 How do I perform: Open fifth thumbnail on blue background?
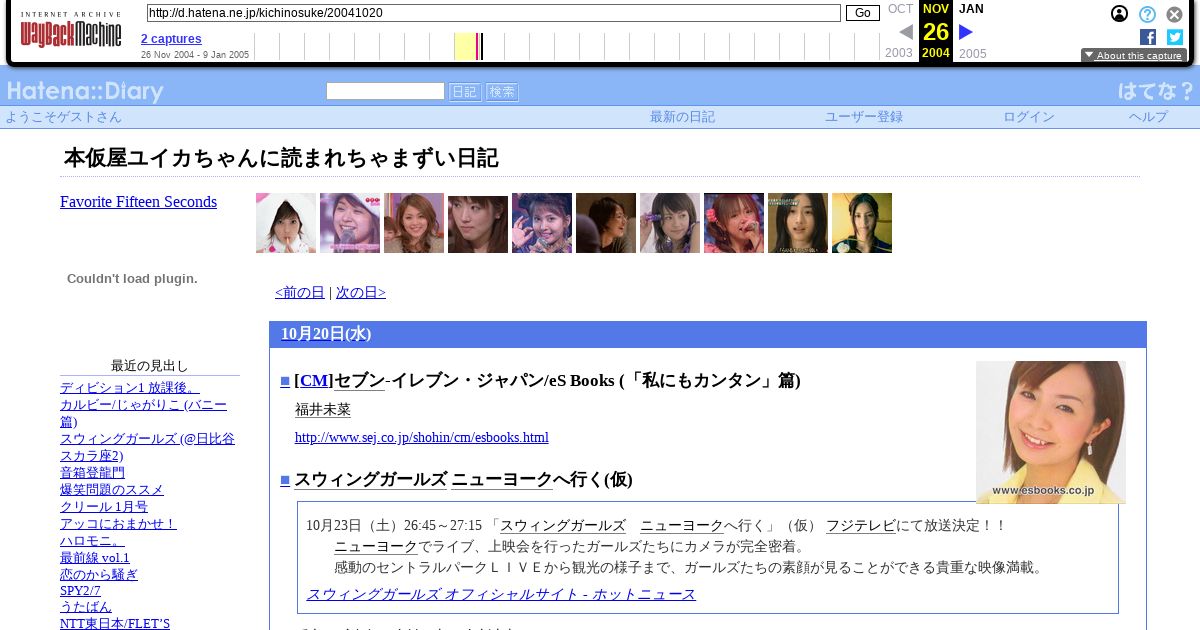pos(542,223)
